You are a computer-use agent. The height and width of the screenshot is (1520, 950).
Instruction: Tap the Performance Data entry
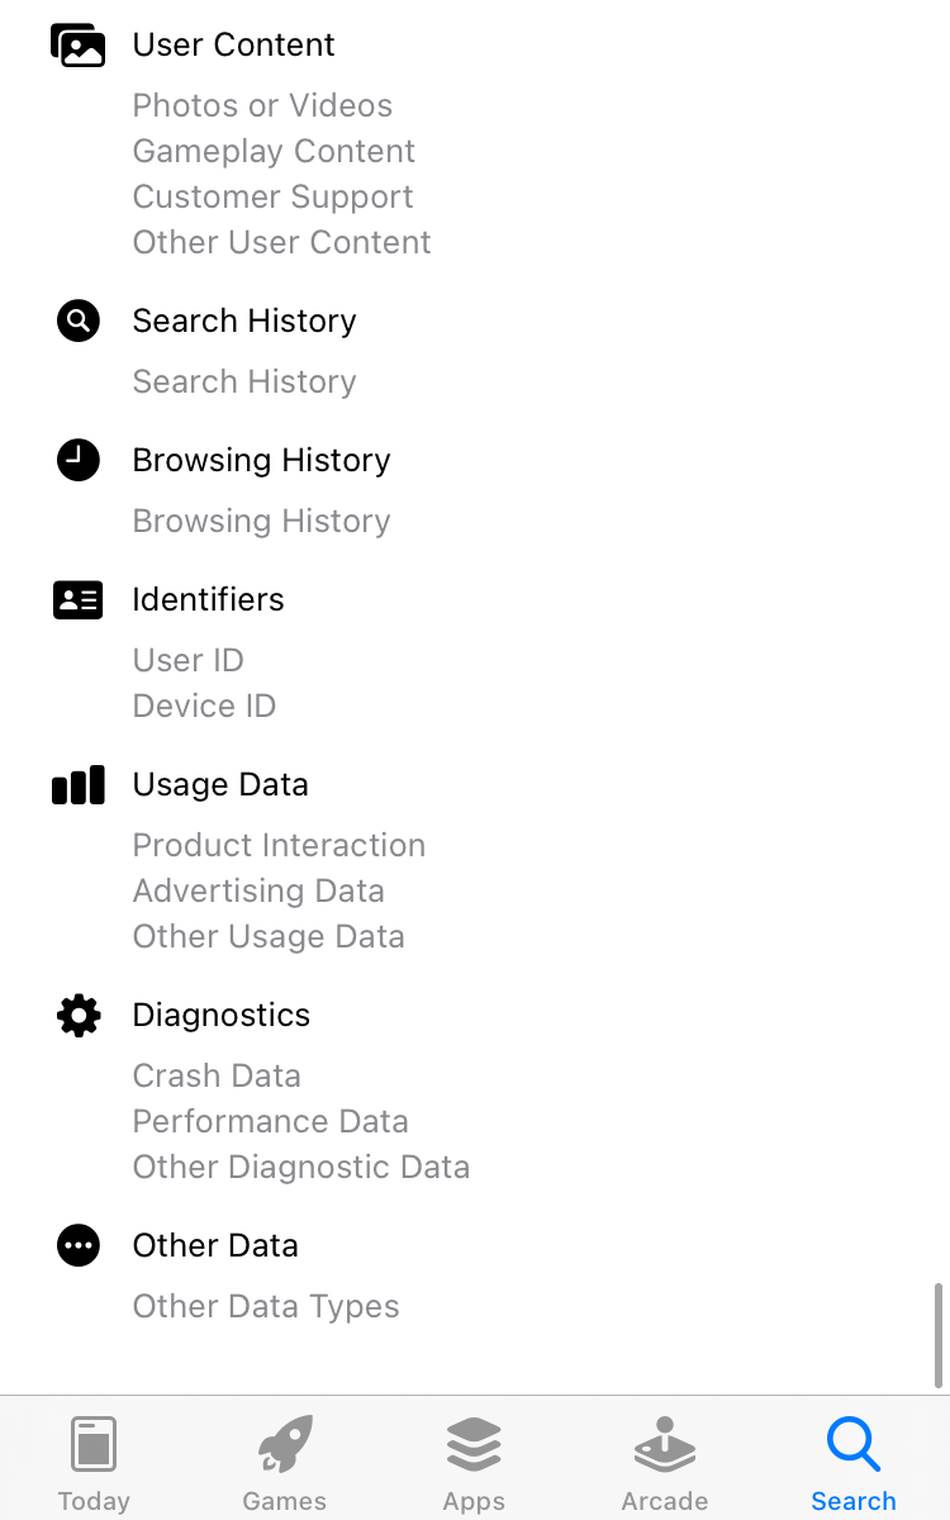coord(270,1122)
